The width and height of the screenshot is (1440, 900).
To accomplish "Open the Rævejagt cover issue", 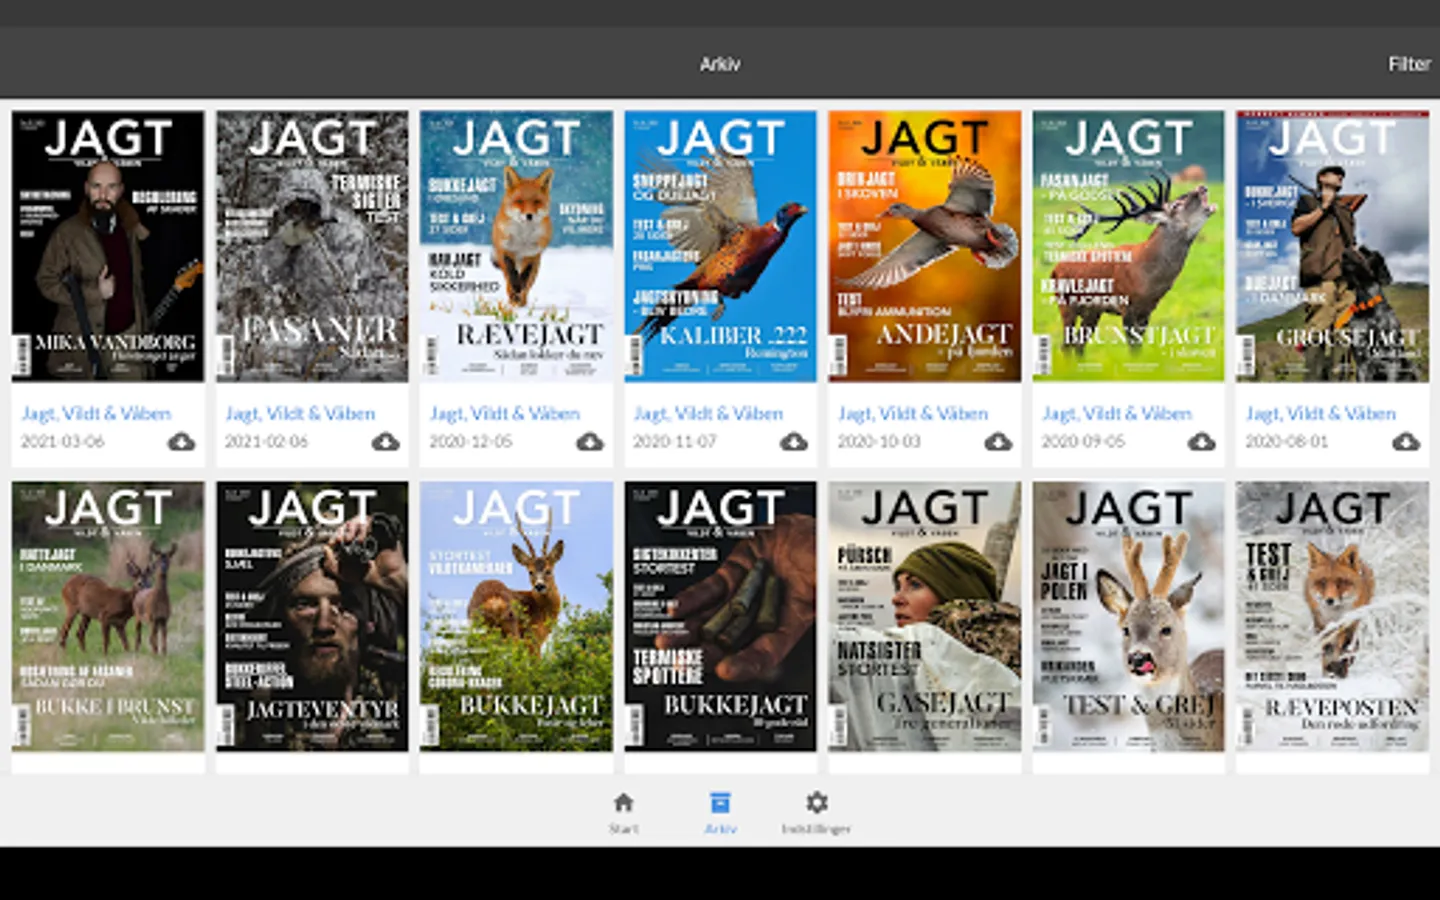I will tap(516, 246).
